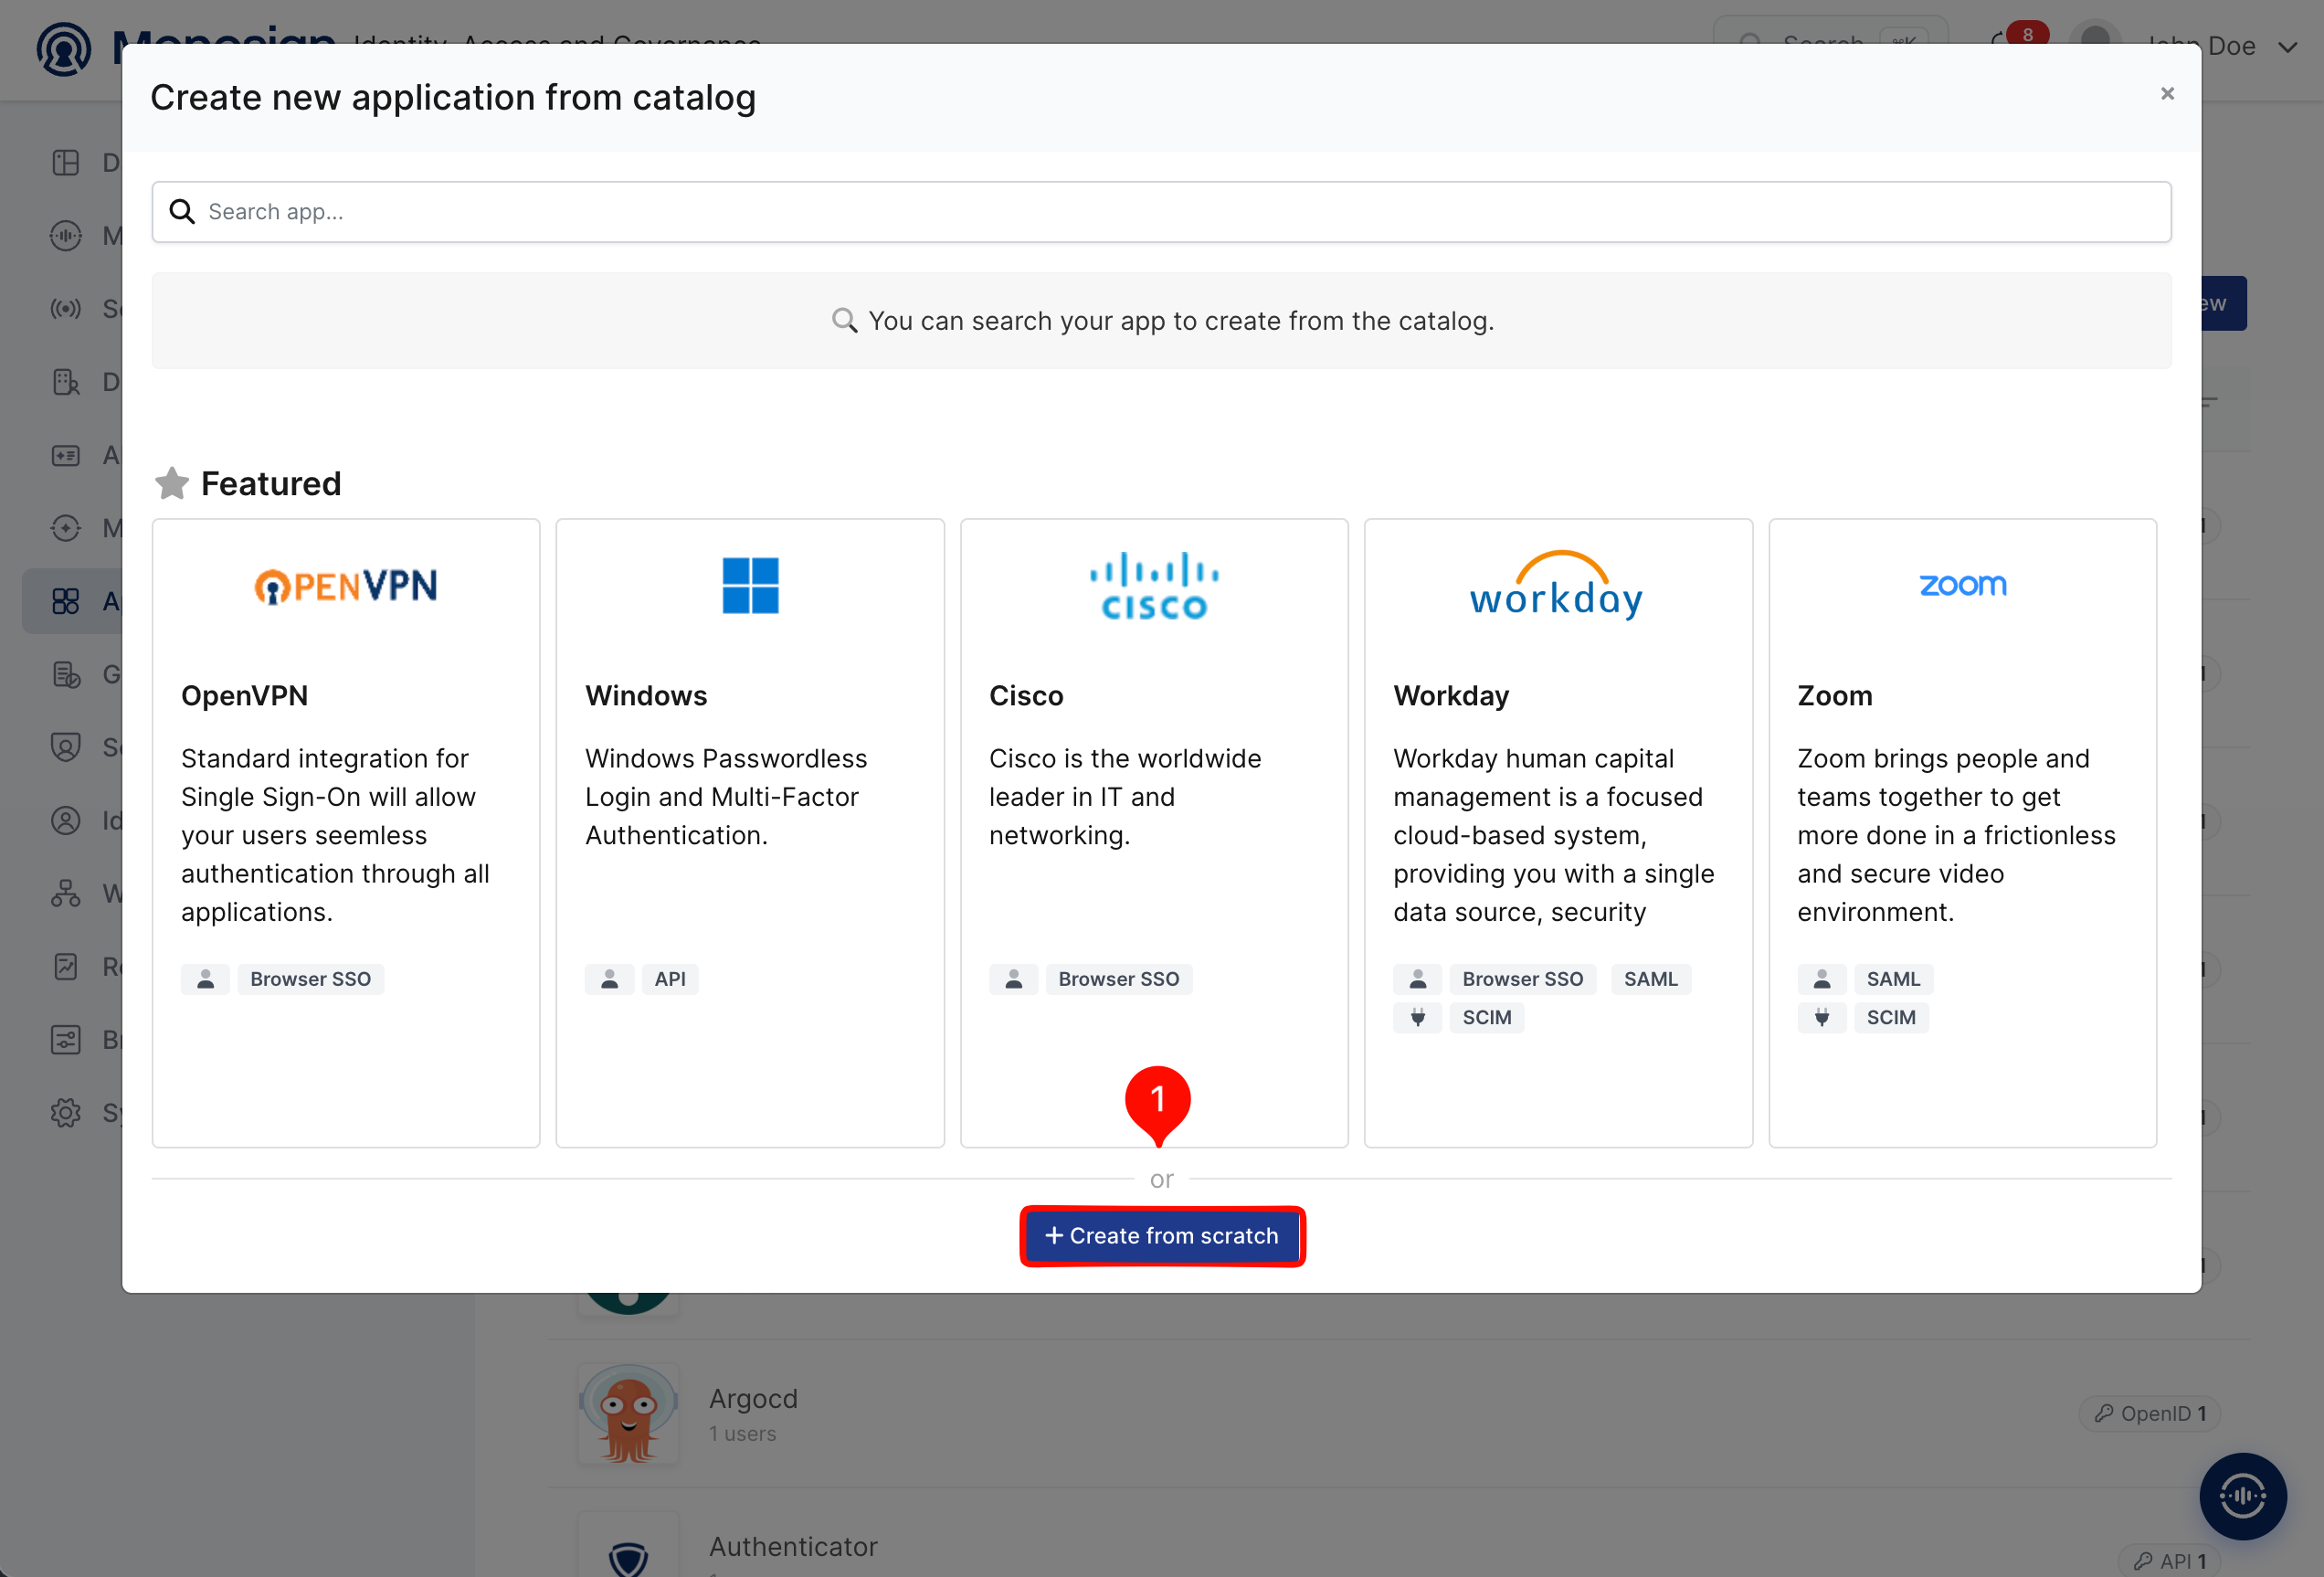Click the magnifier icon in search field
This screenshot has width=2324, height=1577.
[x=182, y=212]
